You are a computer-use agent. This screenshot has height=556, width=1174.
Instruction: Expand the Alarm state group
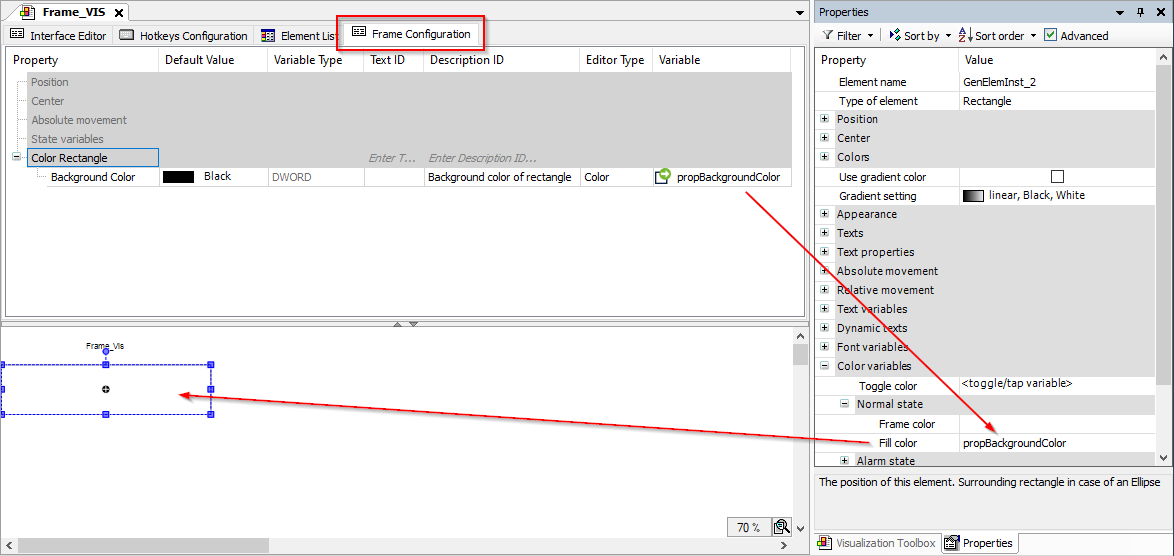pyautogui.click(x=845, y=461)
